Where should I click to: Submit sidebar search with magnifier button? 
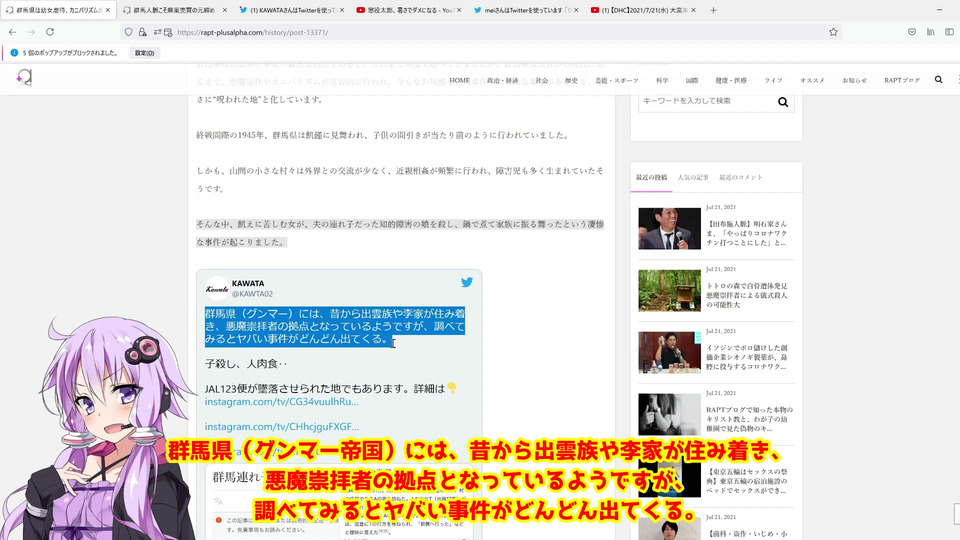pos(783,102)
